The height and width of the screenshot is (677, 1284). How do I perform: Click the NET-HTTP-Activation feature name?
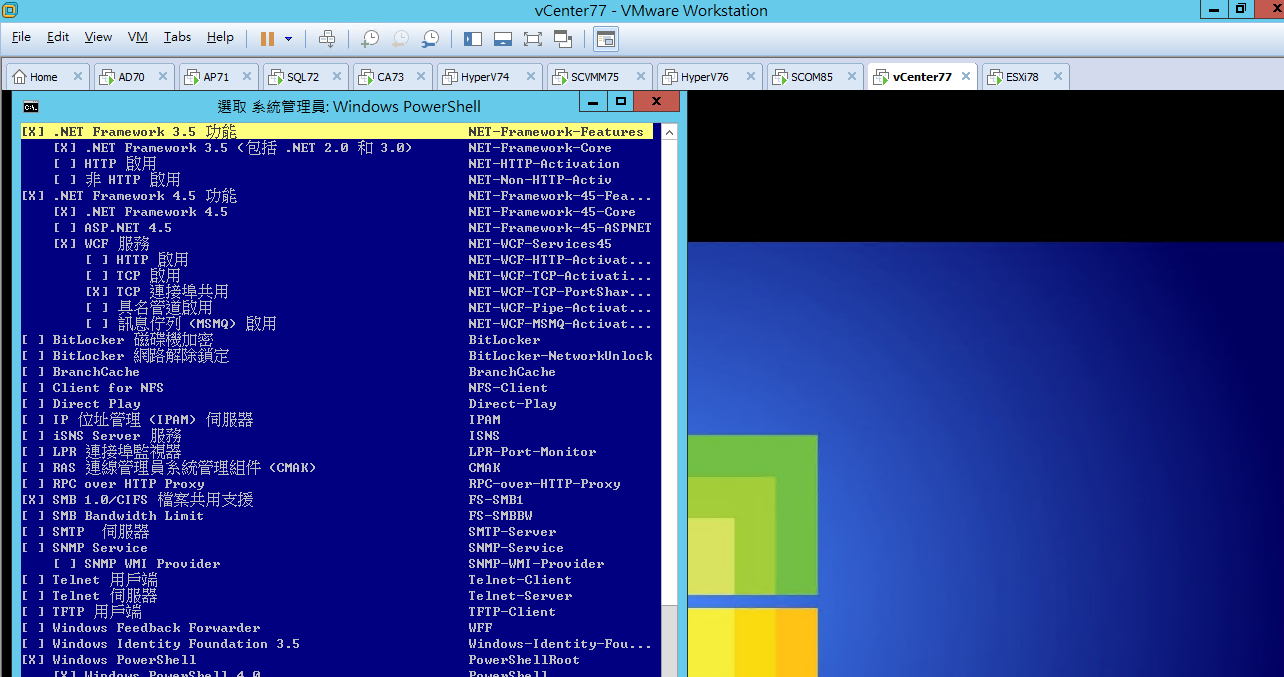544,164
